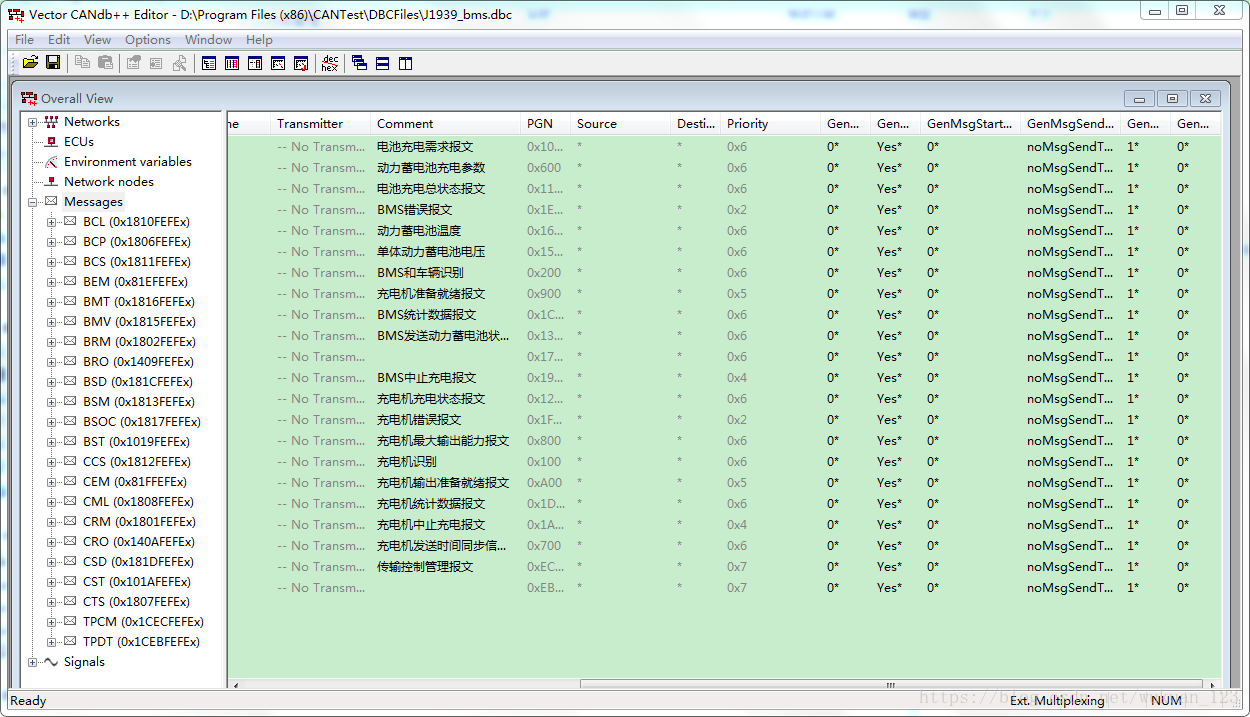Collapse the Messages tree node
The image size is (1250, 717).
click(33, 202)
